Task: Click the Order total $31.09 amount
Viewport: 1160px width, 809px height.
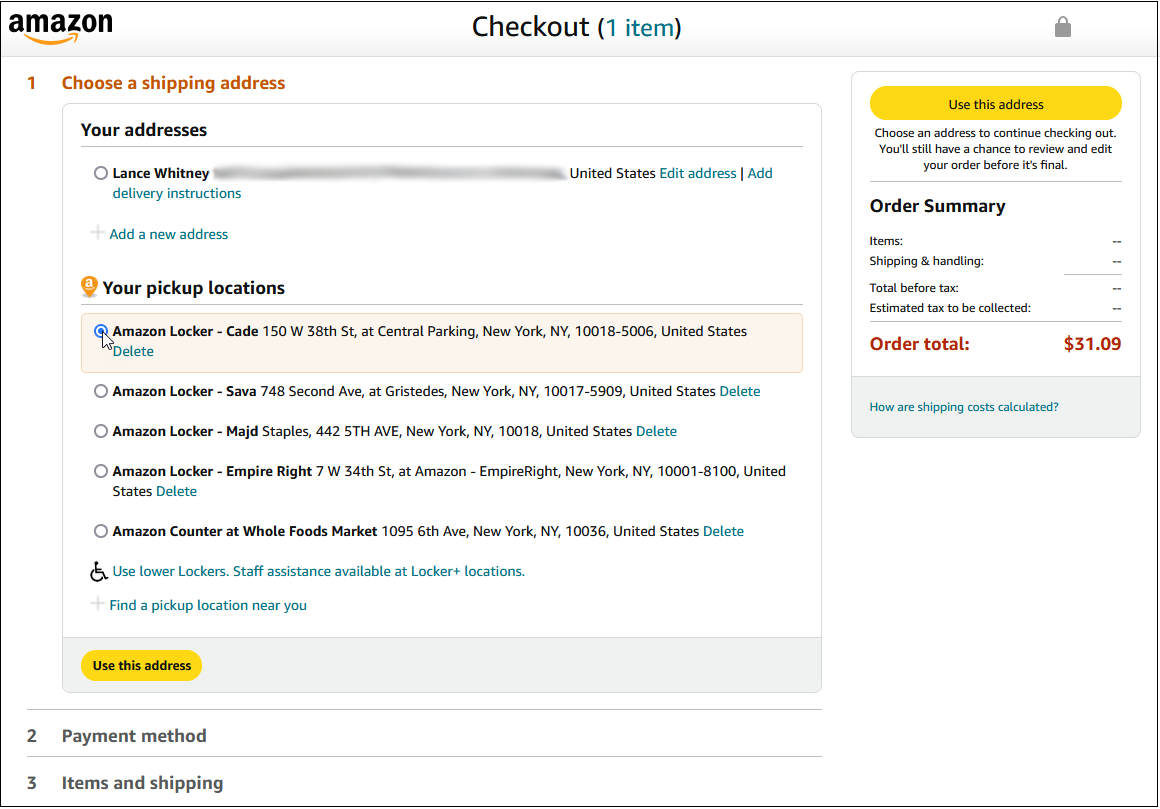Action: click(1092, 344)
